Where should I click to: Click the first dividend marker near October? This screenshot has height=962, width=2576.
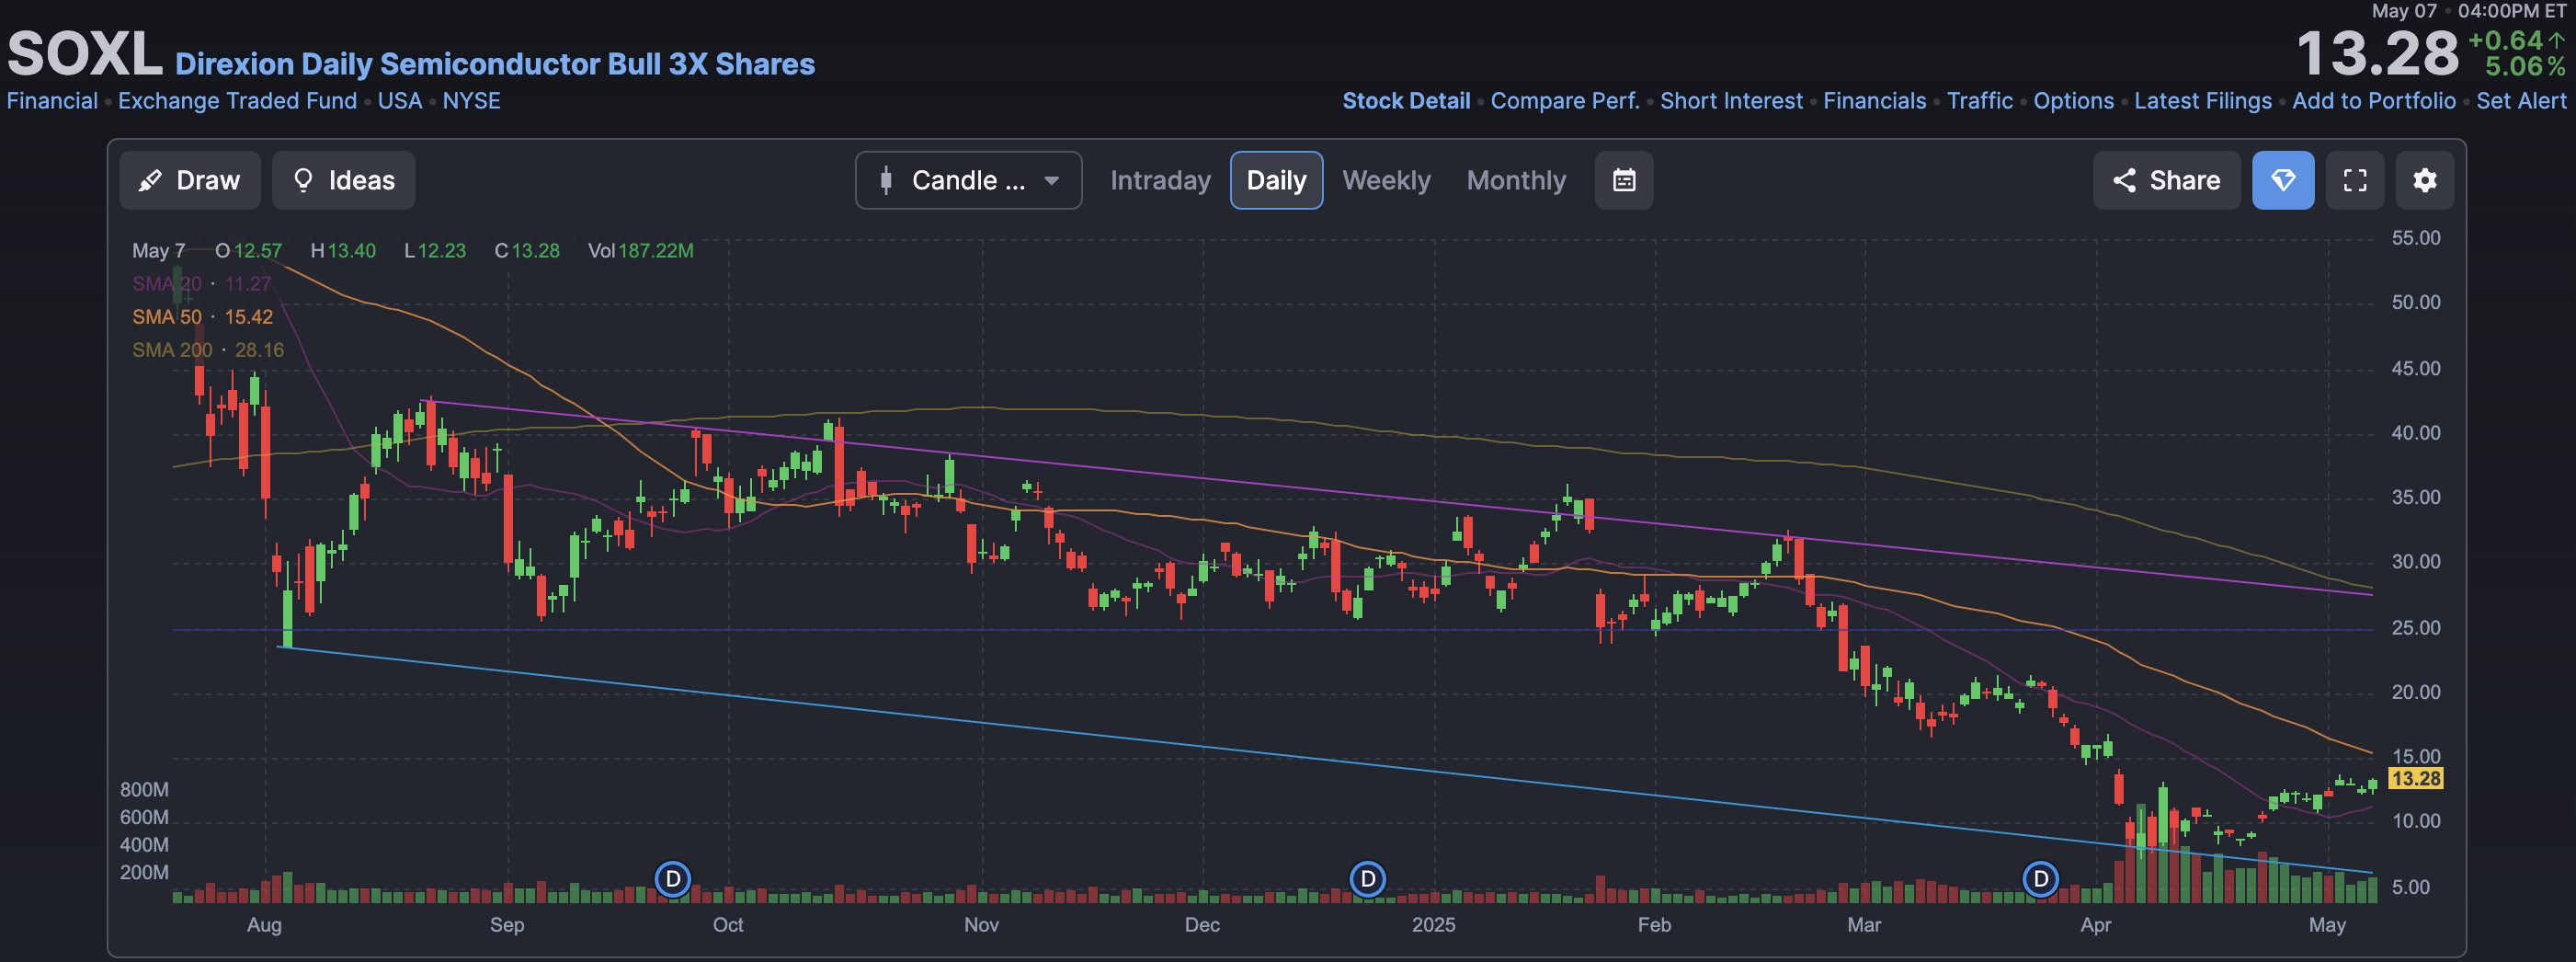[673, 879]
